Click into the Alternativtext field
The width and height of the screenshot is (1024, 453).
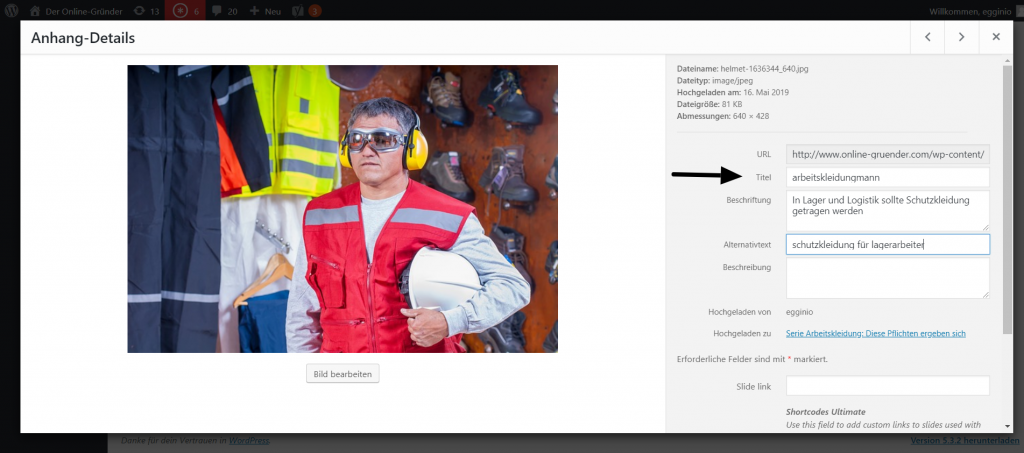[888, 245]
